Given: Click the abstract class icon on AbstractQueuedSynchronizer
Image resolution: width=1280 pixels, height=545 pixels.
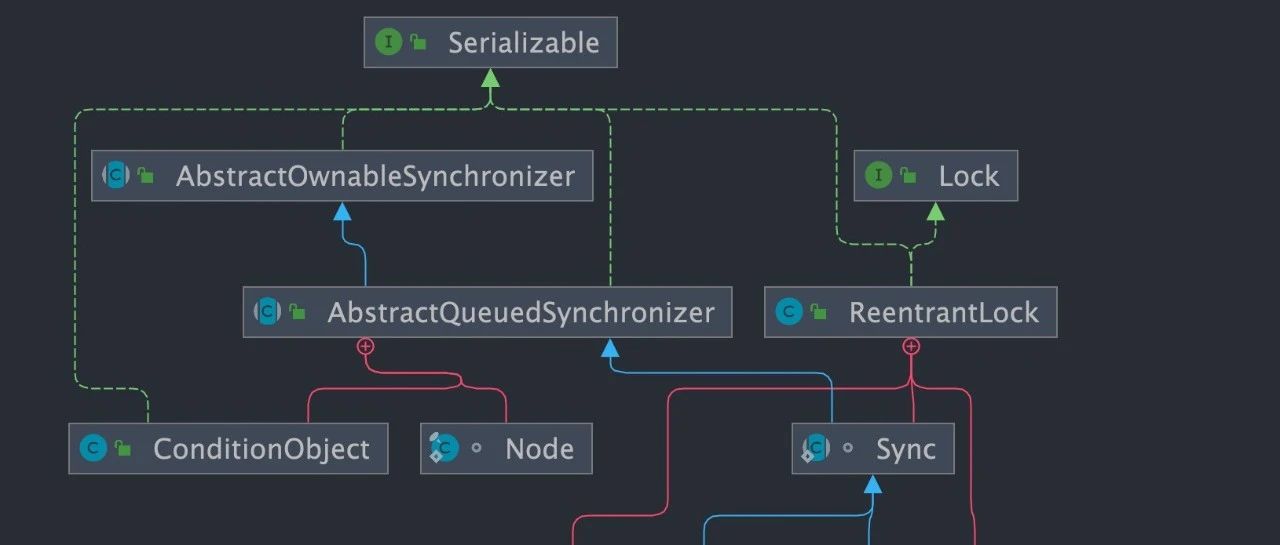Looking at the screenshot, I should coord(268,312).
